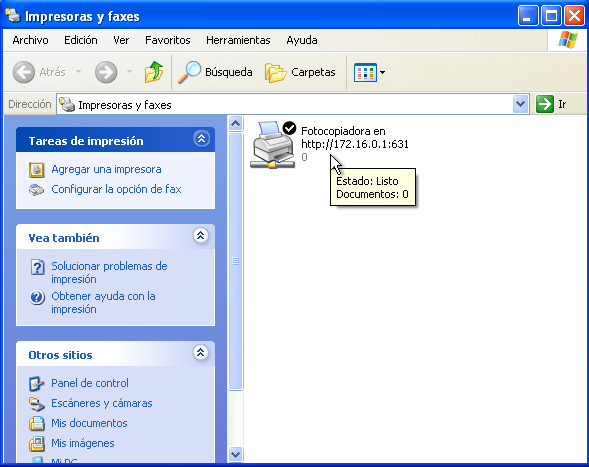Click the Mis imágenes folder icon

(x=37, y=444)
